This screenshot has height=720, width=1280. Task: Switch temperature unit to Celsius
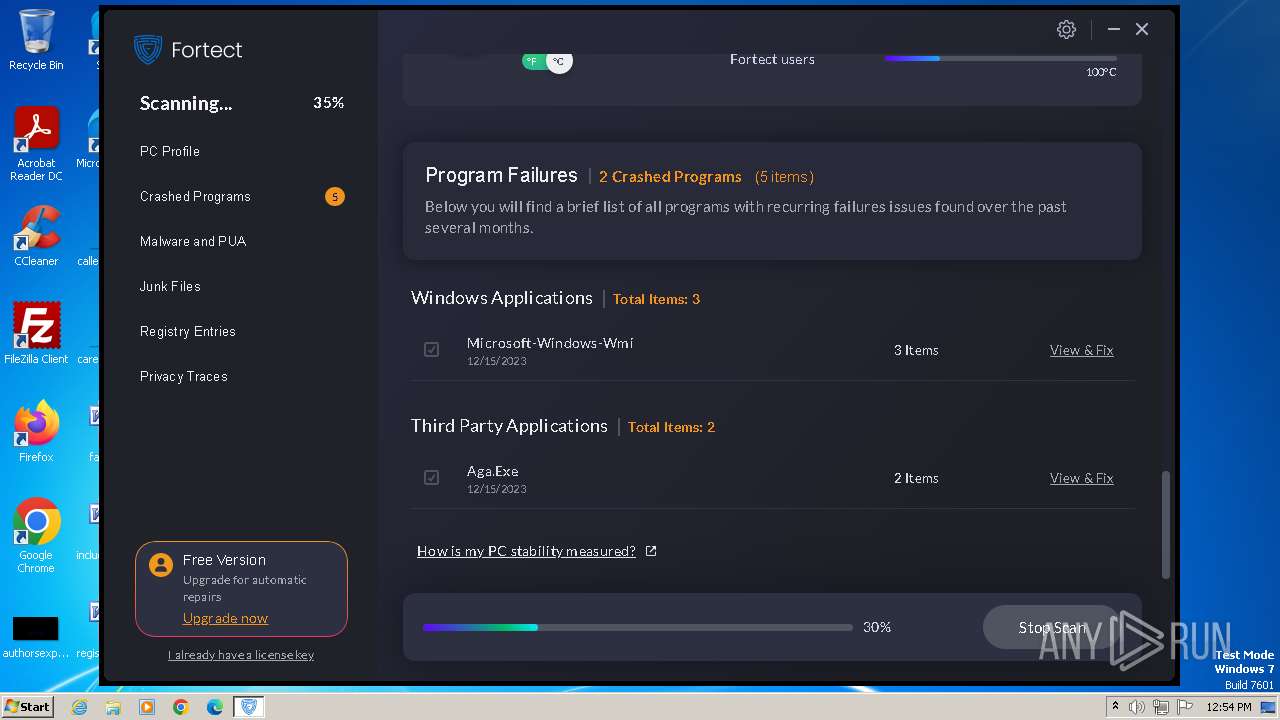[559, 62]
